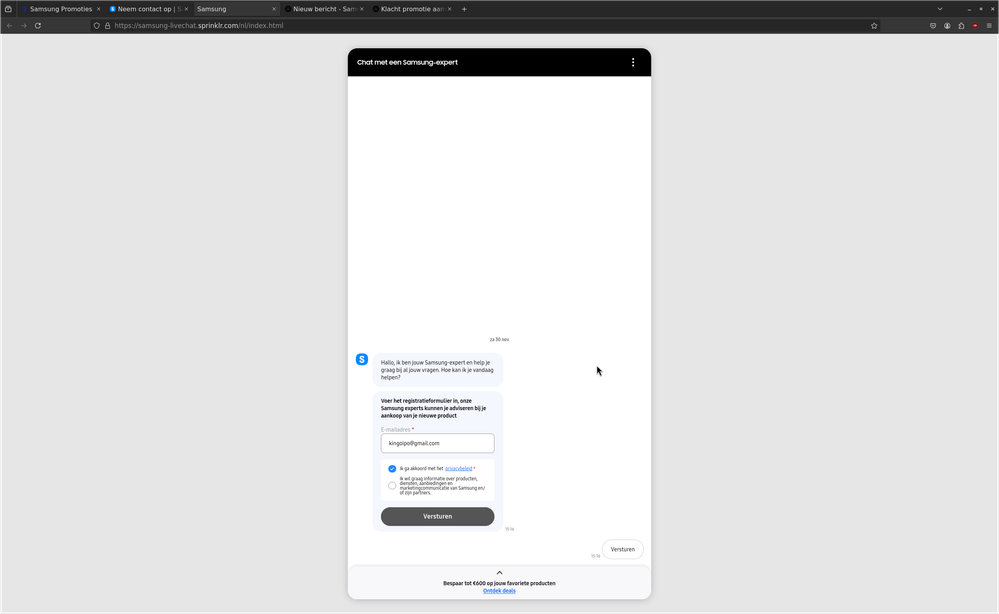Click the 'za 30 nov' date label
This screenshot has height=614, width=999.
(500, 339)
